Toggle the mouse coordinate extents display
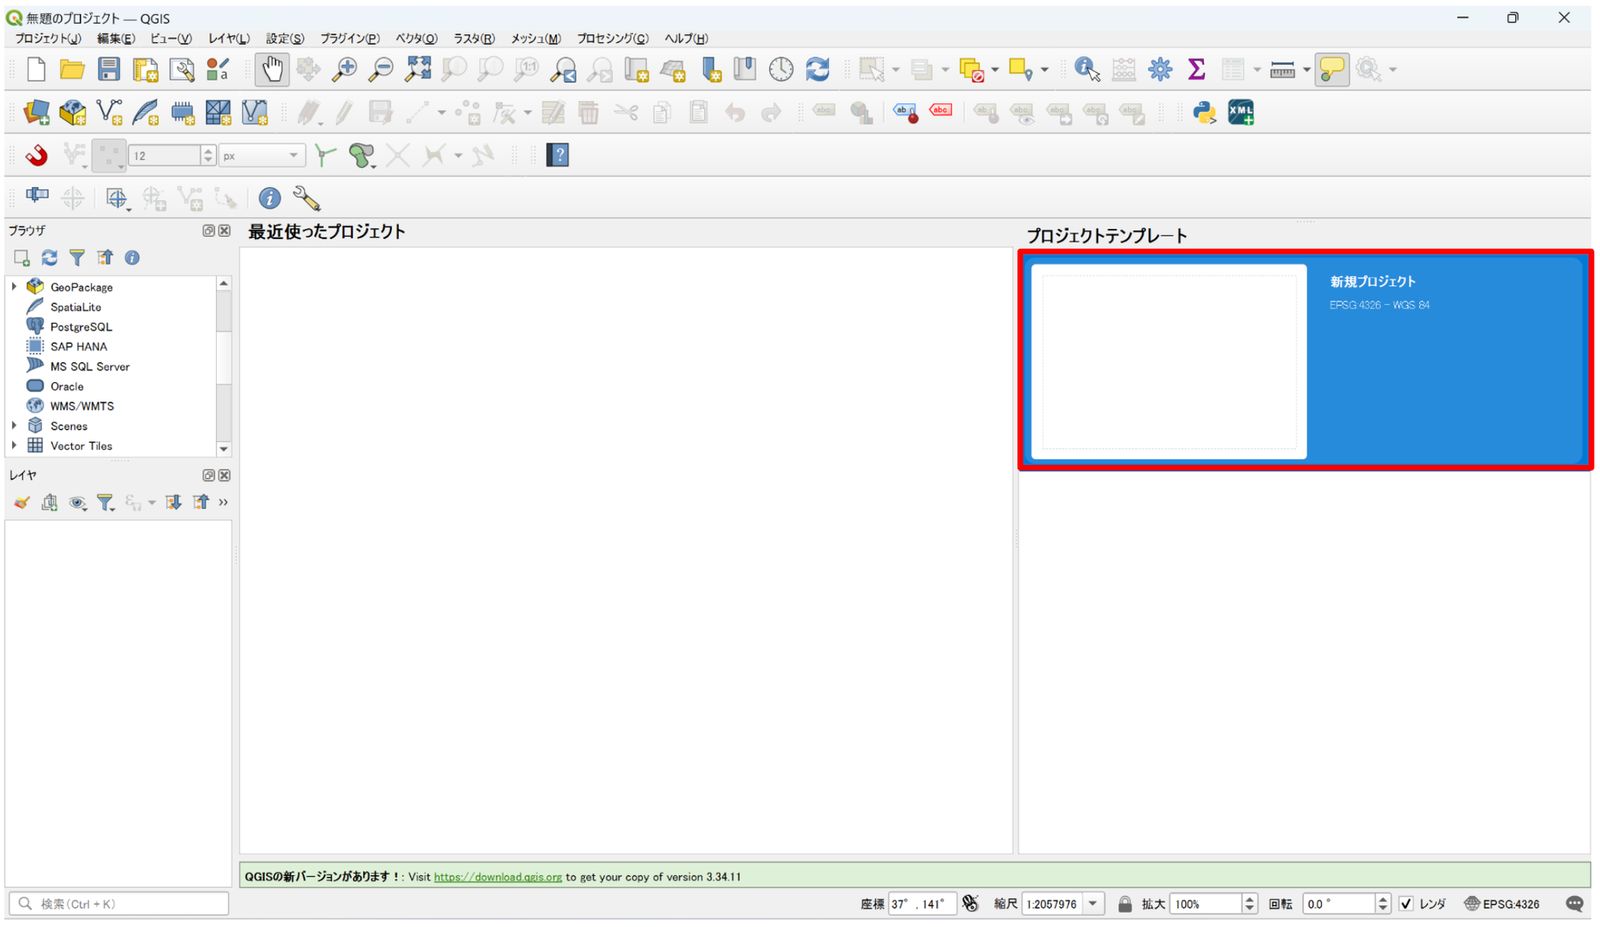 click(x=970, y=904)
